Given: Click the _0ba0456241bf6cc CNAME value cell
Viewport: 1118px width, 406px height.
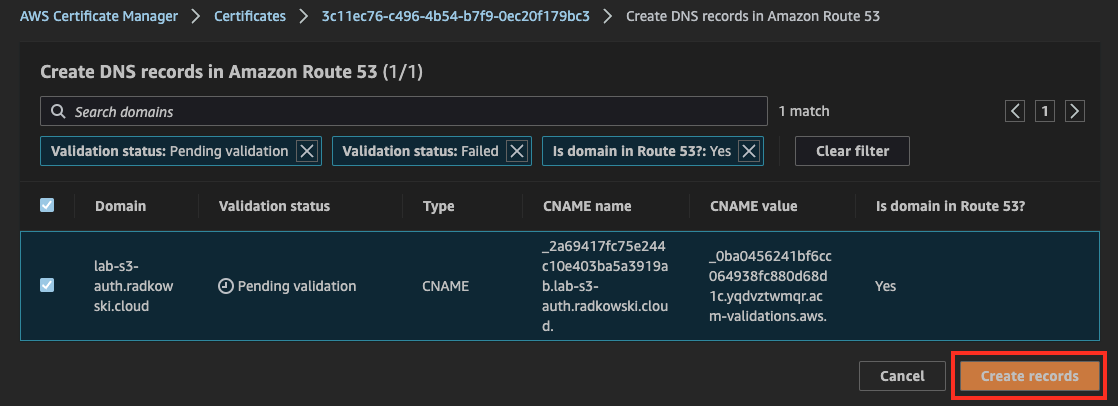Looking at the screenshot, I should point(771,286).
